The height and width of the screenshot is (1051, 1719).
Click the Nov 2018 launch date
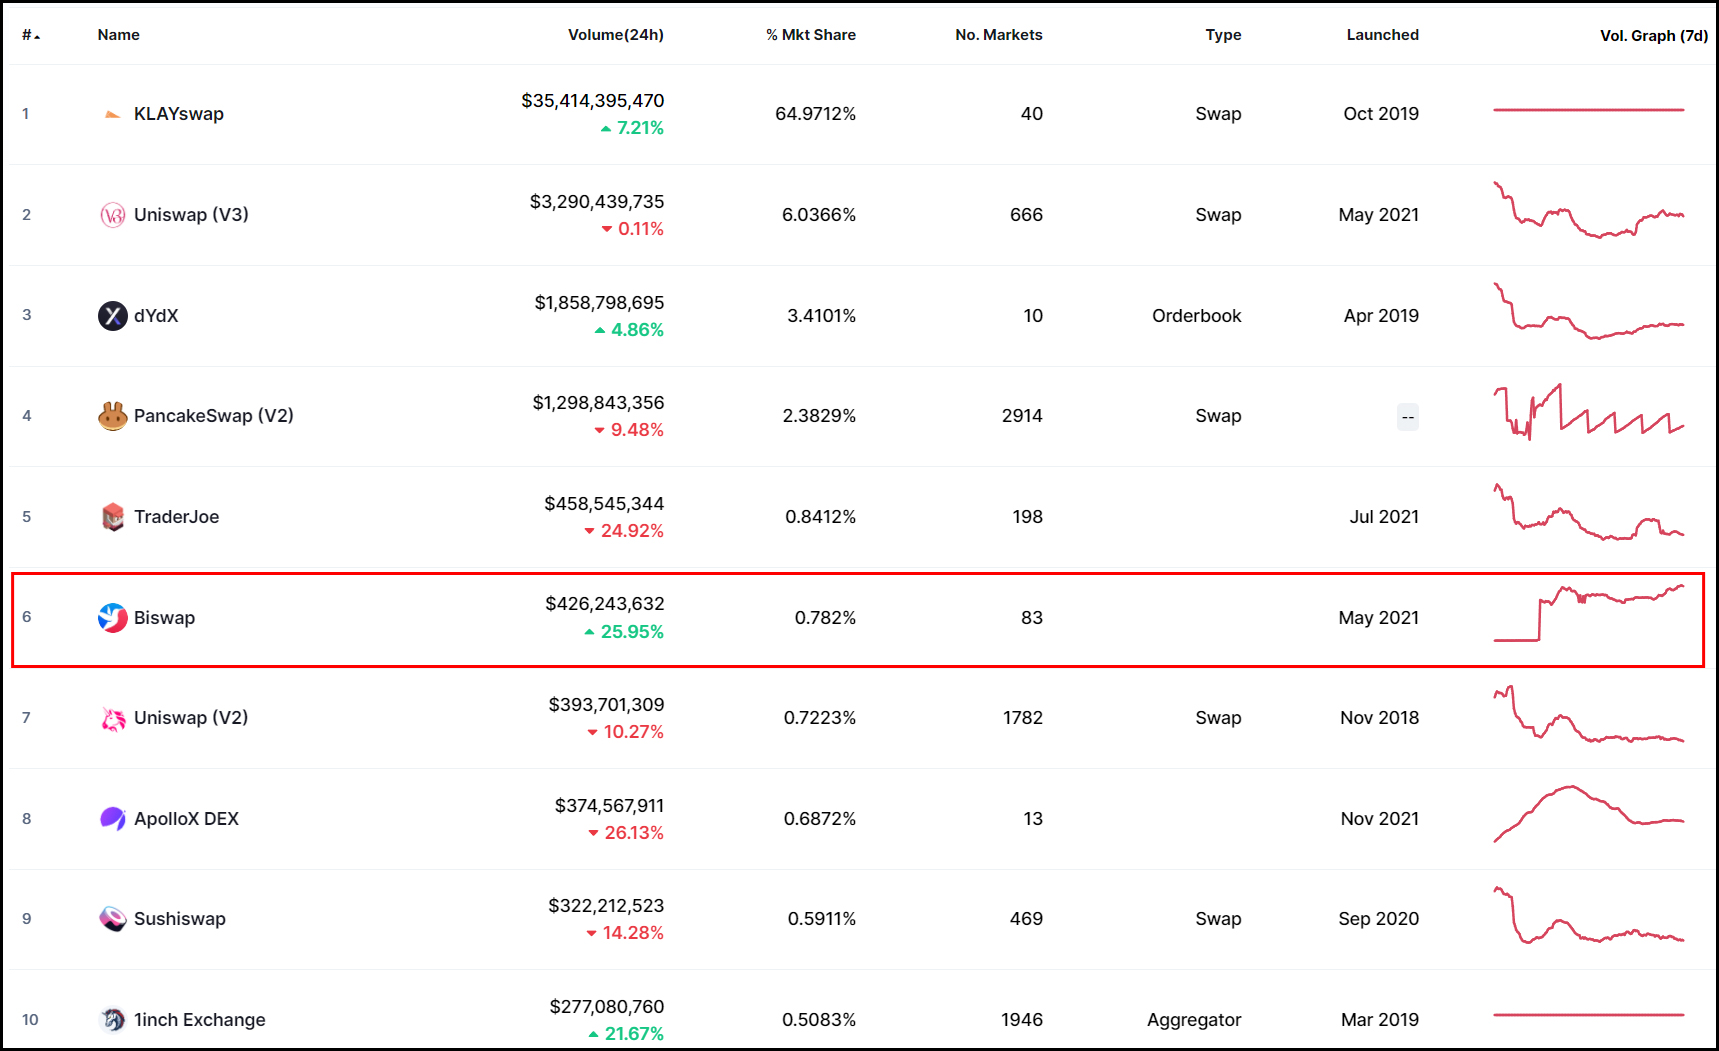[x=1380, y=718]
